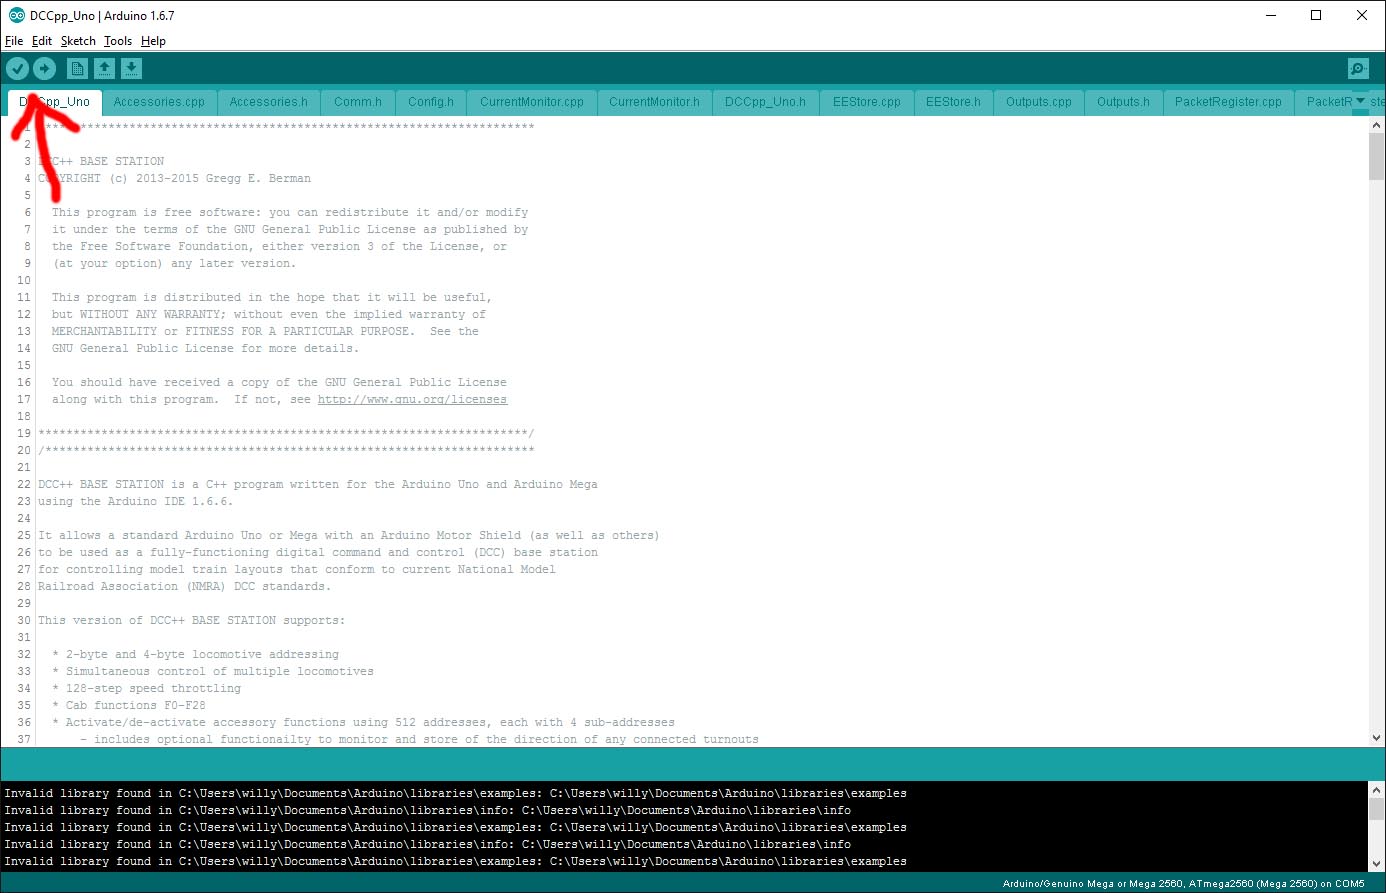This screenshot has width=1386, height=893.
Task: Click 'using the Arduino IDE 1.6.6.' line
Action: pyautogui.click(x=135, y=501)
